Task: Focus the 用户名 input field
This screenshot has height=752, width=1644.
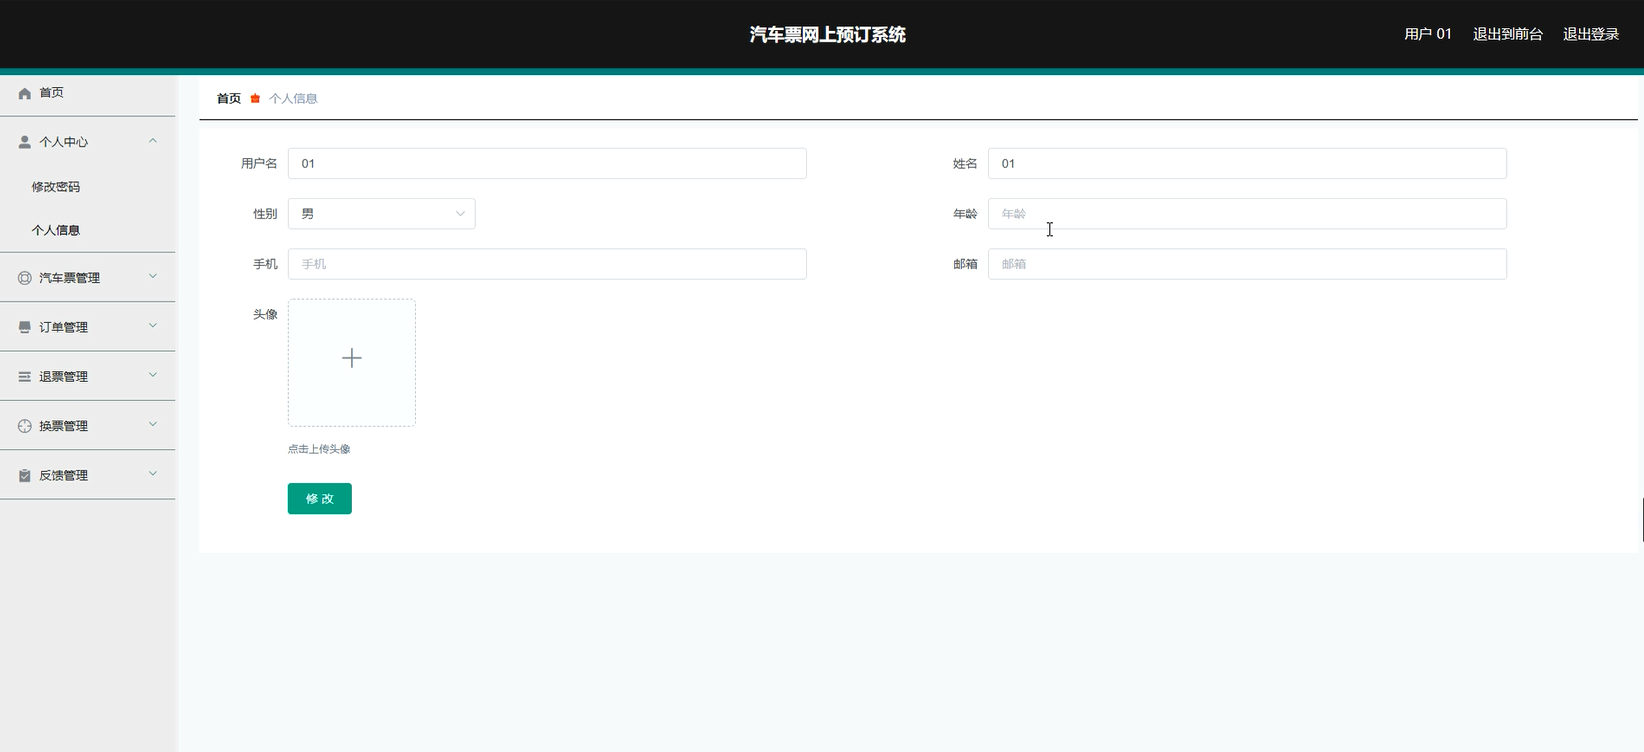Action: click(x=547, y=164)
